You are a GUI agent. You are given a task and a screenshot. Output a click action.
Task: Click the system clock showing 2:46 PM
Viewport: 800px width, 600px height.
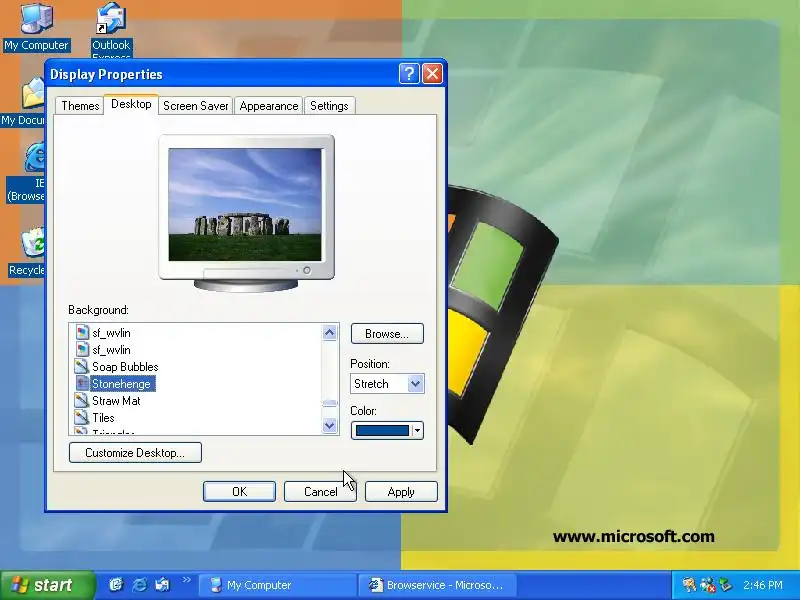click(x=763, y=585)
